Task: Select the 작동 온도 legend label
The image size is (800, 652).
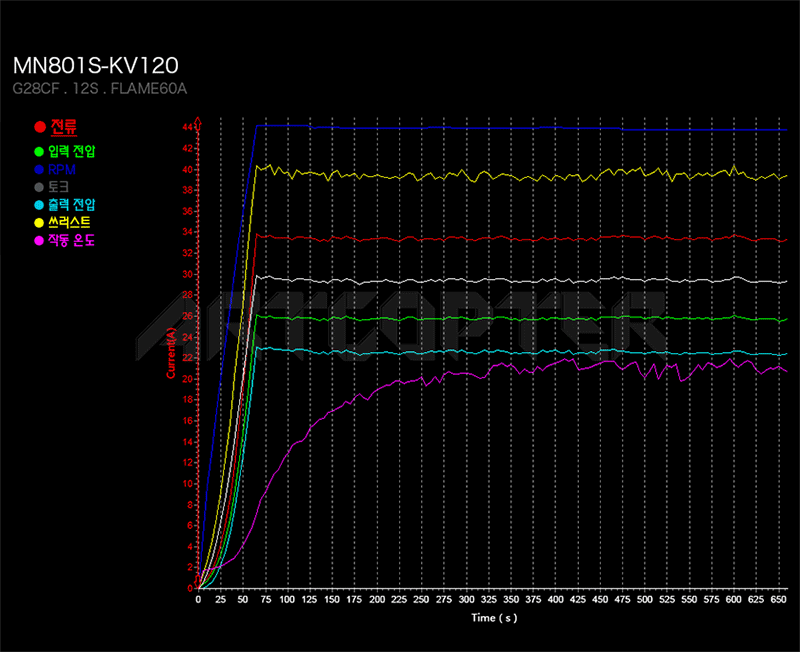Action: (x=72, y=240)
